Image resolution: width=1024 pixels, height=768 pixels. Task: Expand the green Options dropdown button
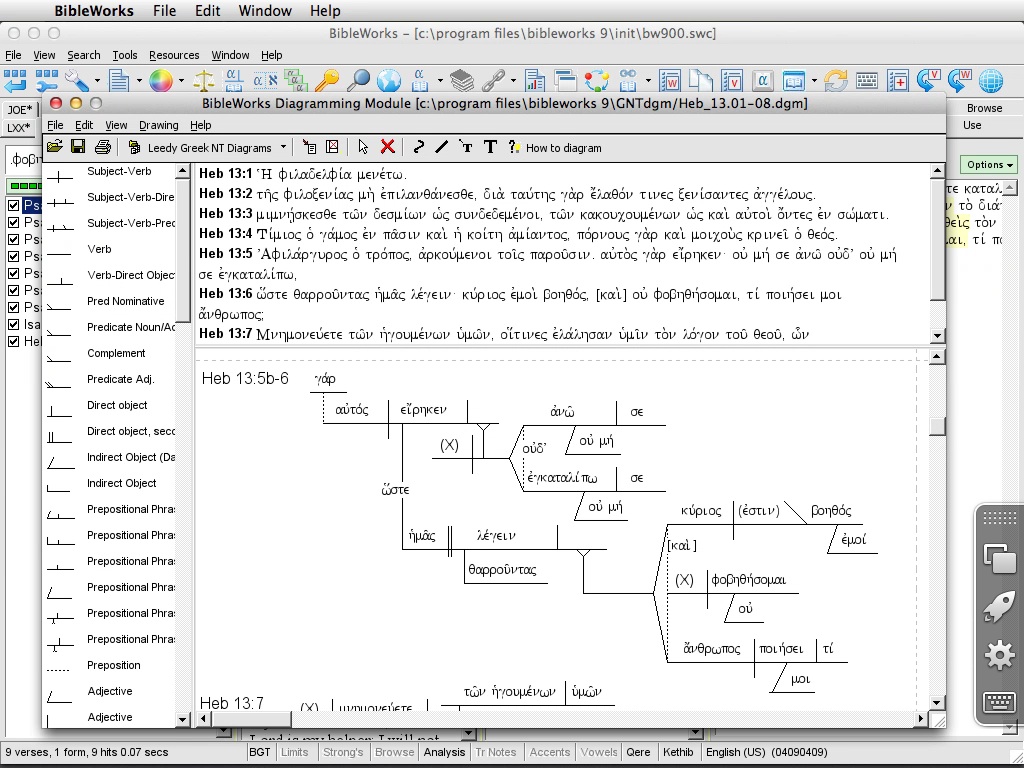989,165
